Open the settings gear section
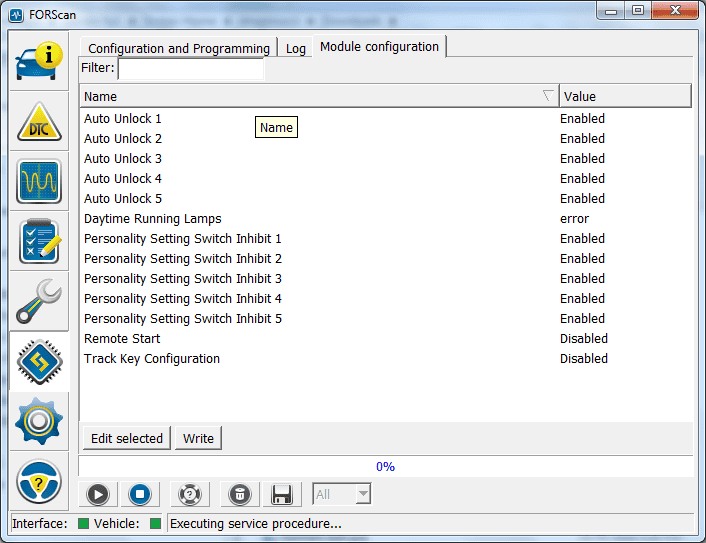The image size is (706, 543). point(39,421)
